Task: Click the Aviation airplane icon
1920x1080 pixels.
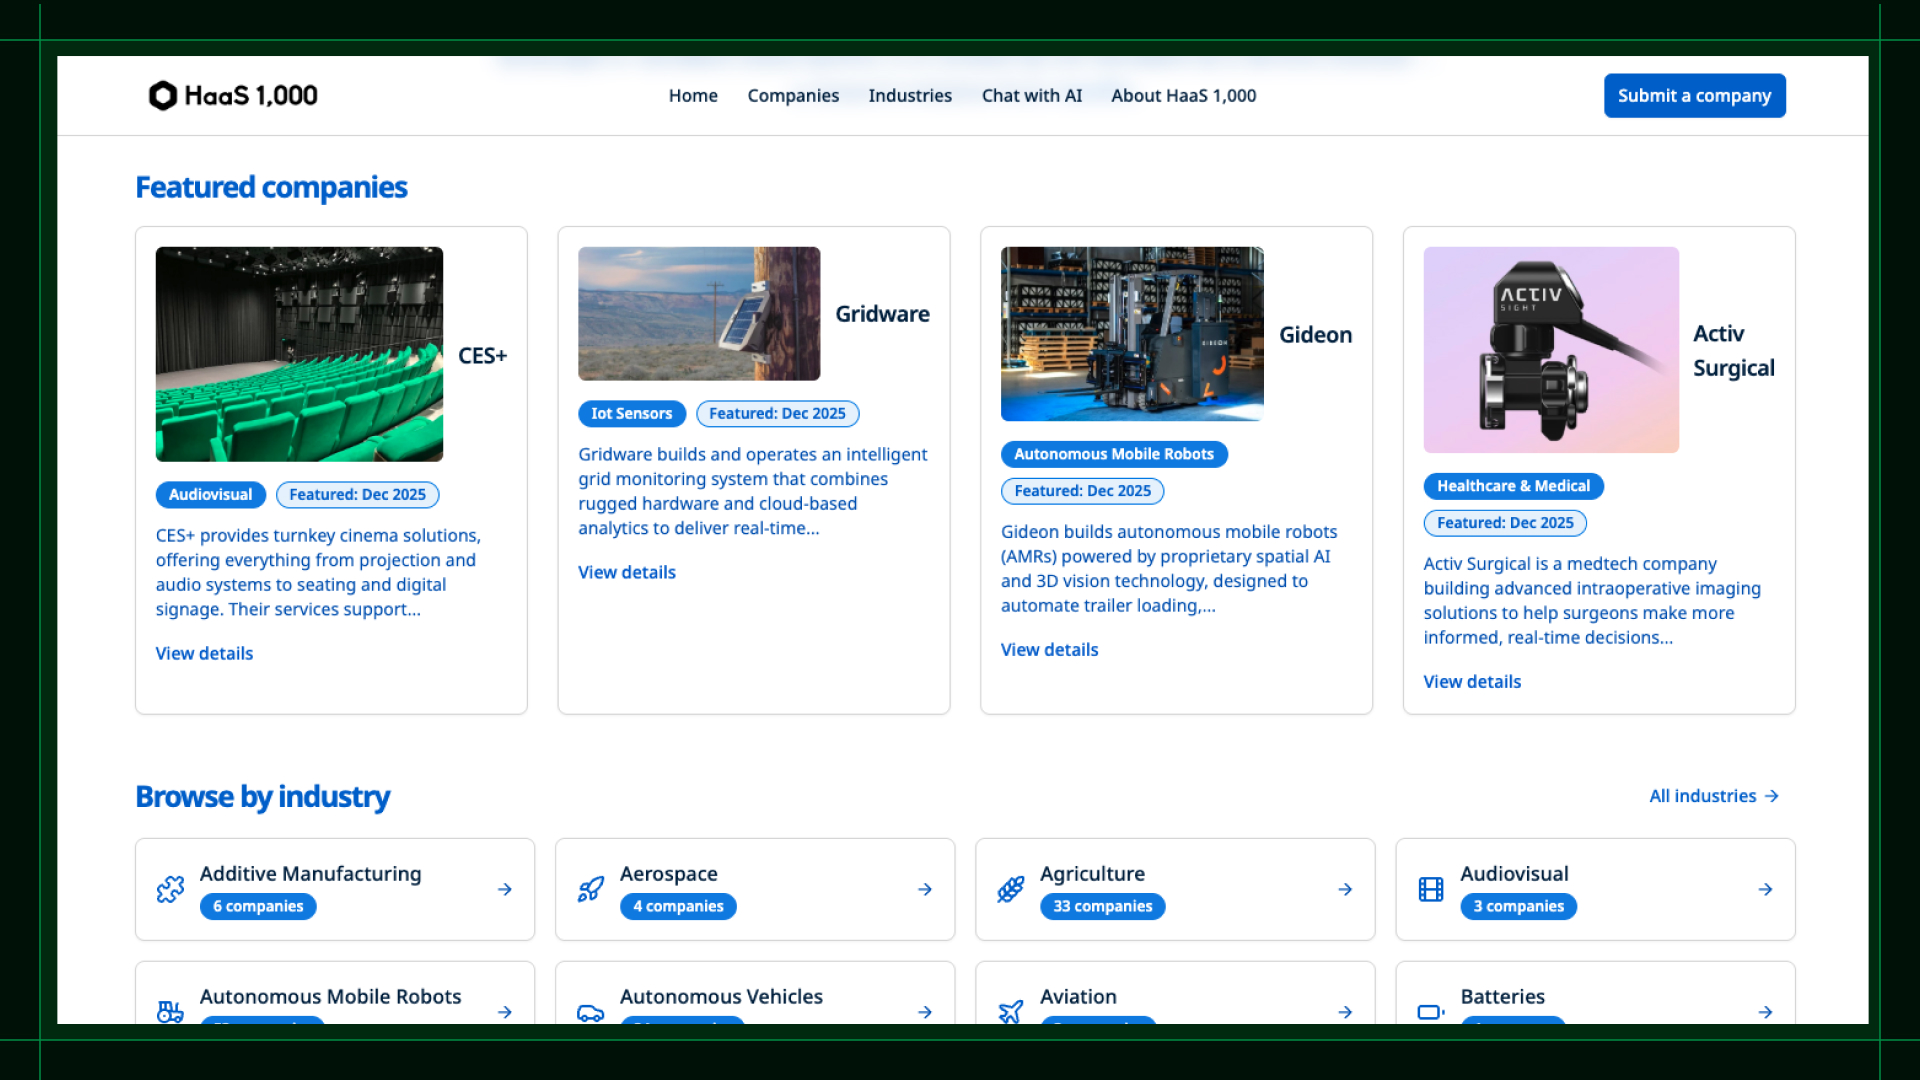Action: click(x=1011, y=1011)
